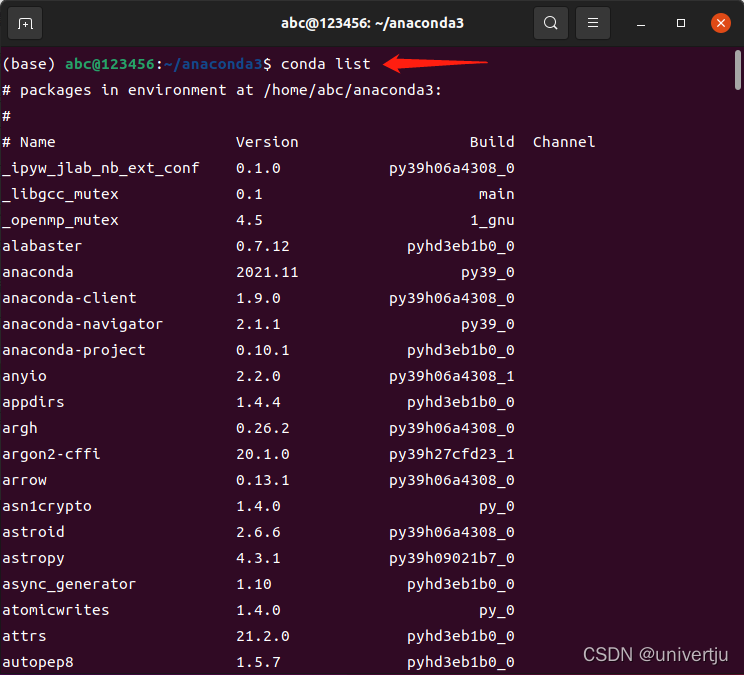Click the alabaster package name
This screenshot has width=744, height=675.
click(42, 246)
